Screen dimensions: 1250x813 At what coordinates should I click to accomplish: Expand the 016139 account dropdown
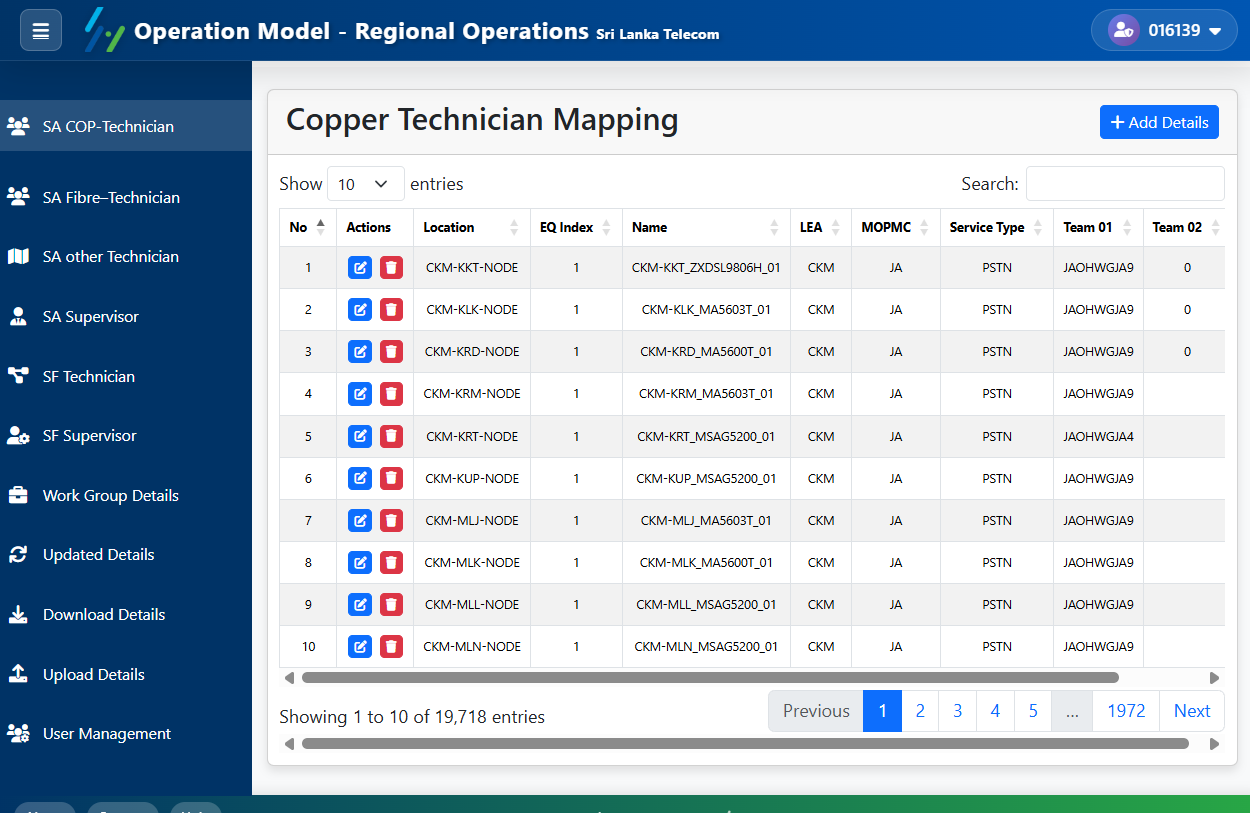coord(1165,30)
